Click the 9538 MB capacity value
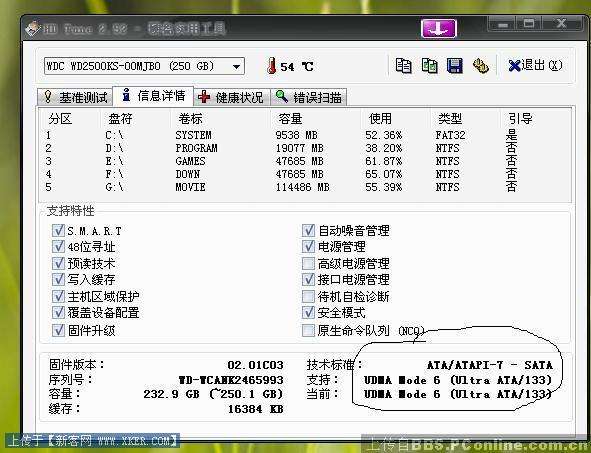 tap(296, 135)
